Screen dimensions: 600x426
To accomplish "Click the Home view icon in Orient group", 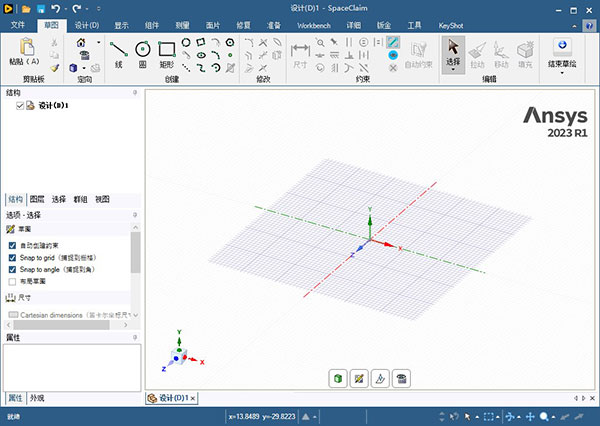I will click(81, 43).
